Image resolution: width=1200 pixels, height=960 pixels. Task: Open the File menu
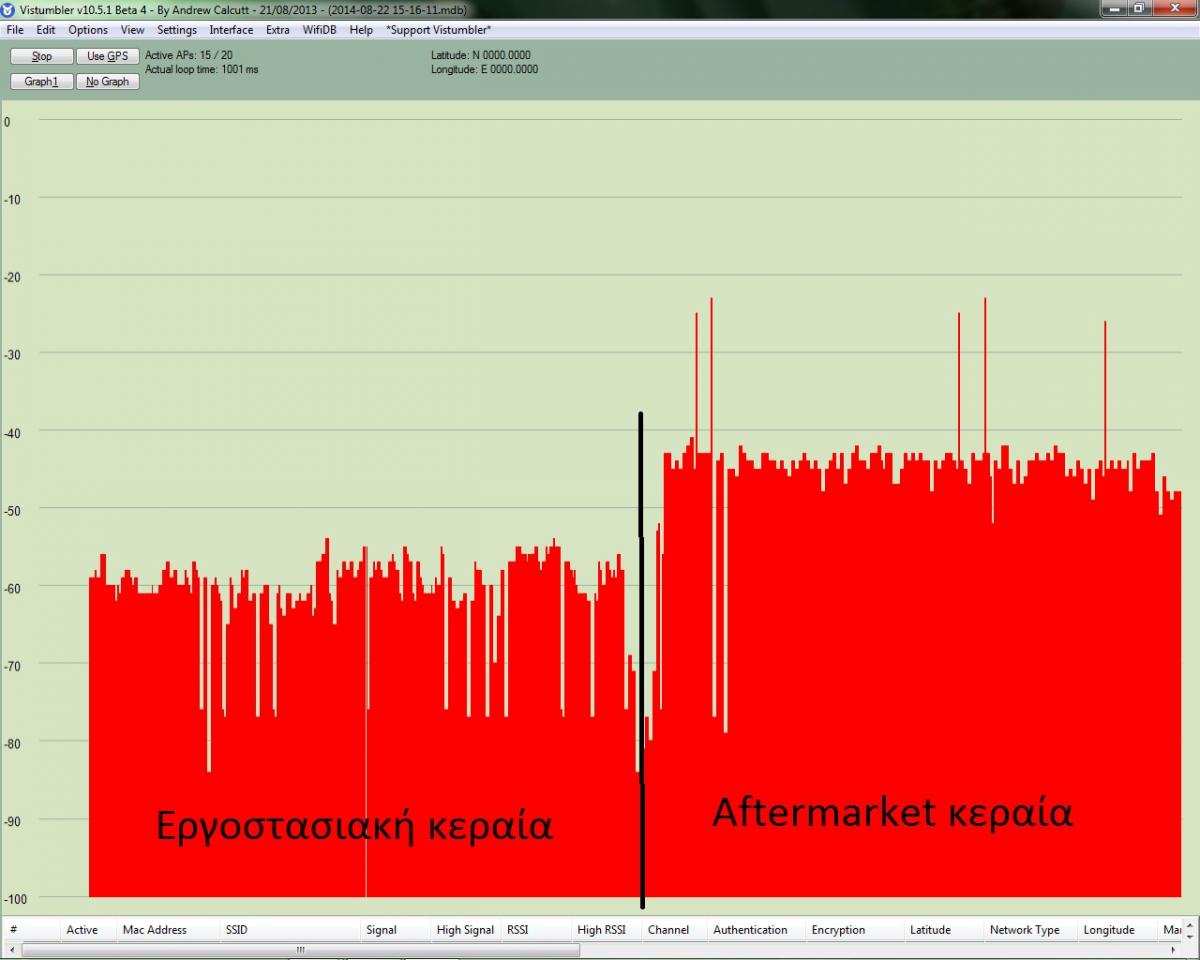pos(15,30)
